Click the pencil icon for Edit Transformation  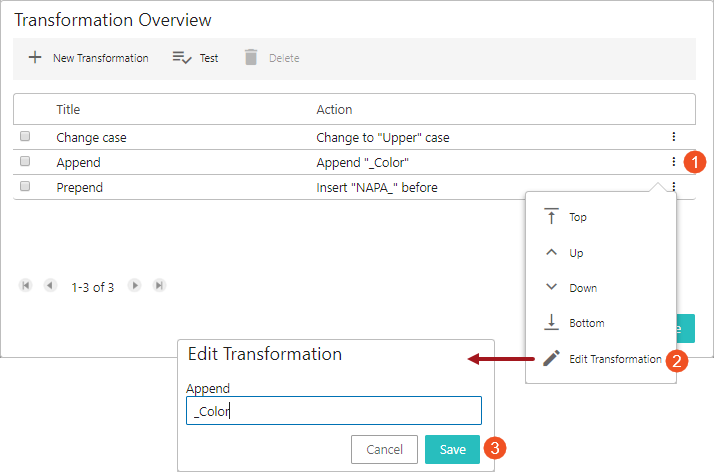551,358
